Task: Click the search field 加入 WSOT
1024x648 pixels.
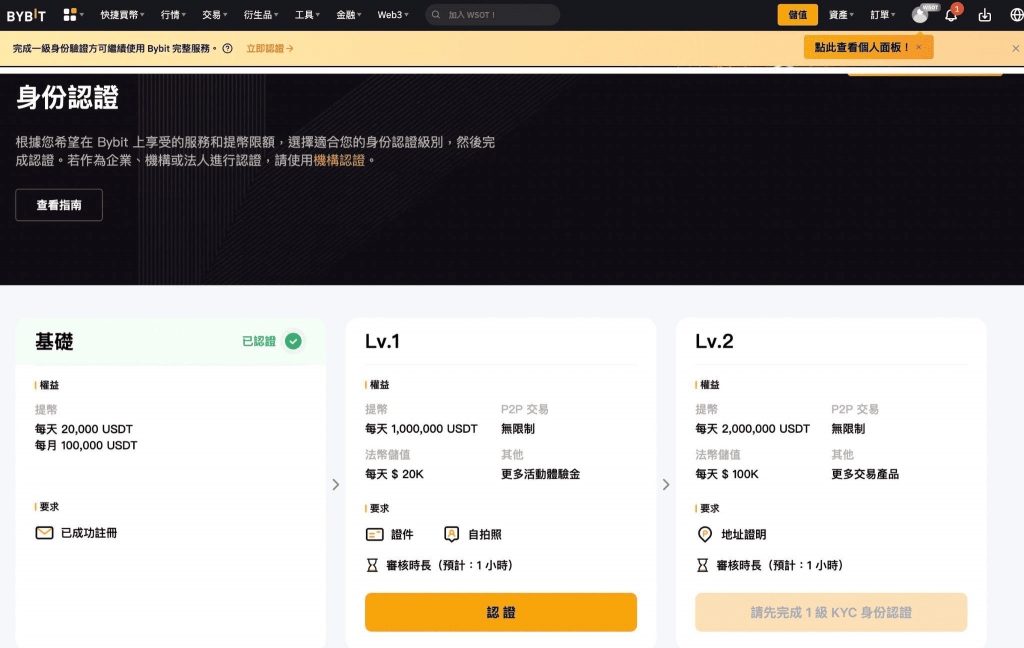Action: (x=492, y=14)
